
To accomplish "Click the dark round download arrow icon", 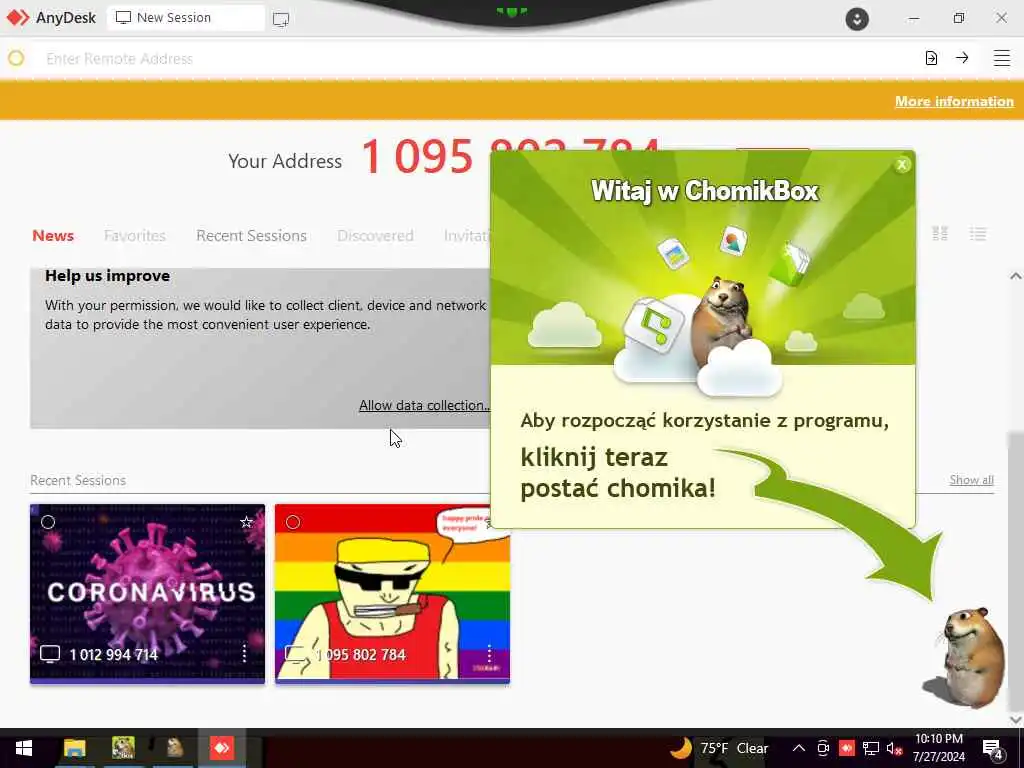I will [x=857, y=19].
